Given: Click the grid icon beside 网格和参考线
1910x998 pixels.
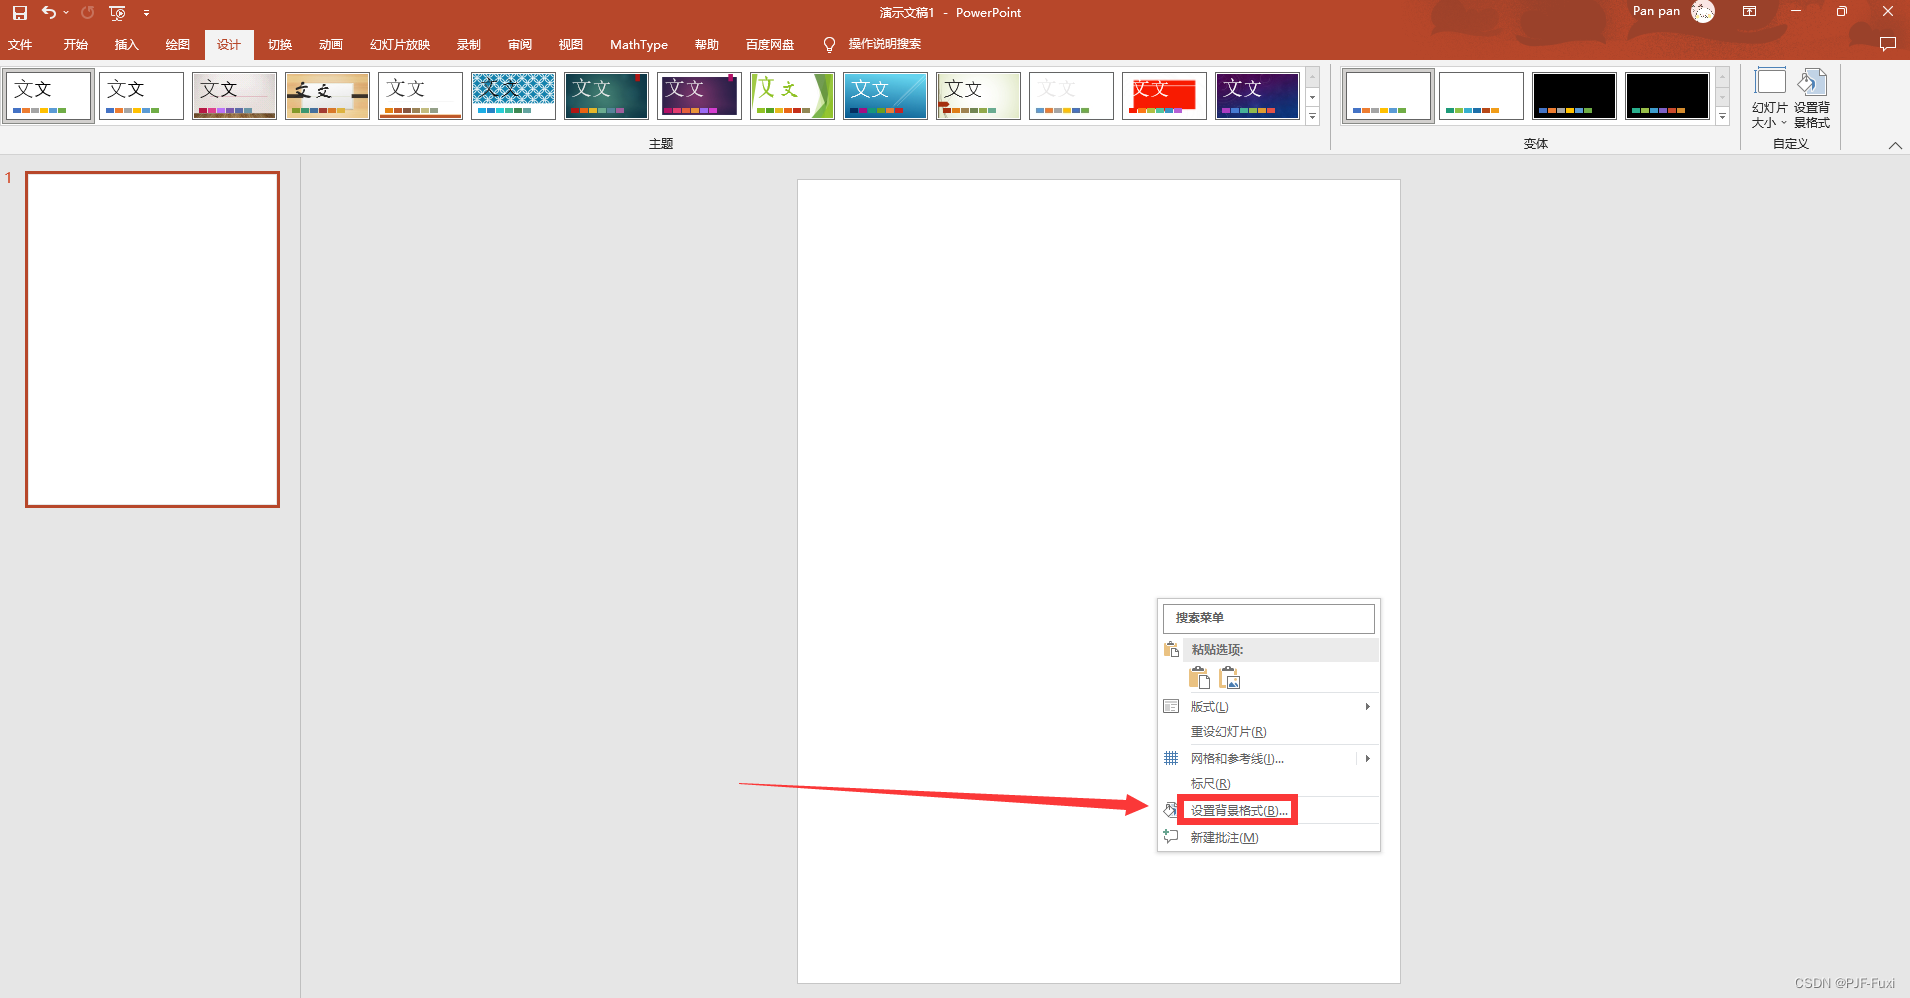Looking at the screenshot, I should point(1171,758).
